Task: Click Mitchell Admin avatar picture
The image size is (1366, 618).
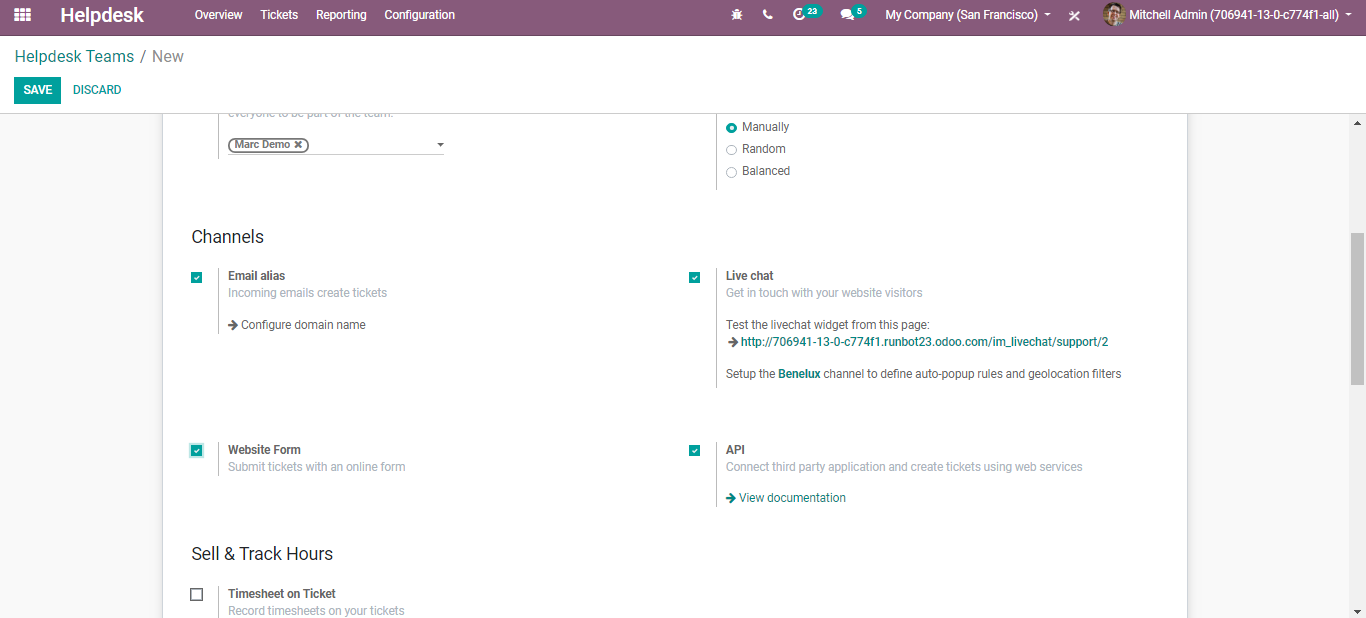Action: [1113, 15]
